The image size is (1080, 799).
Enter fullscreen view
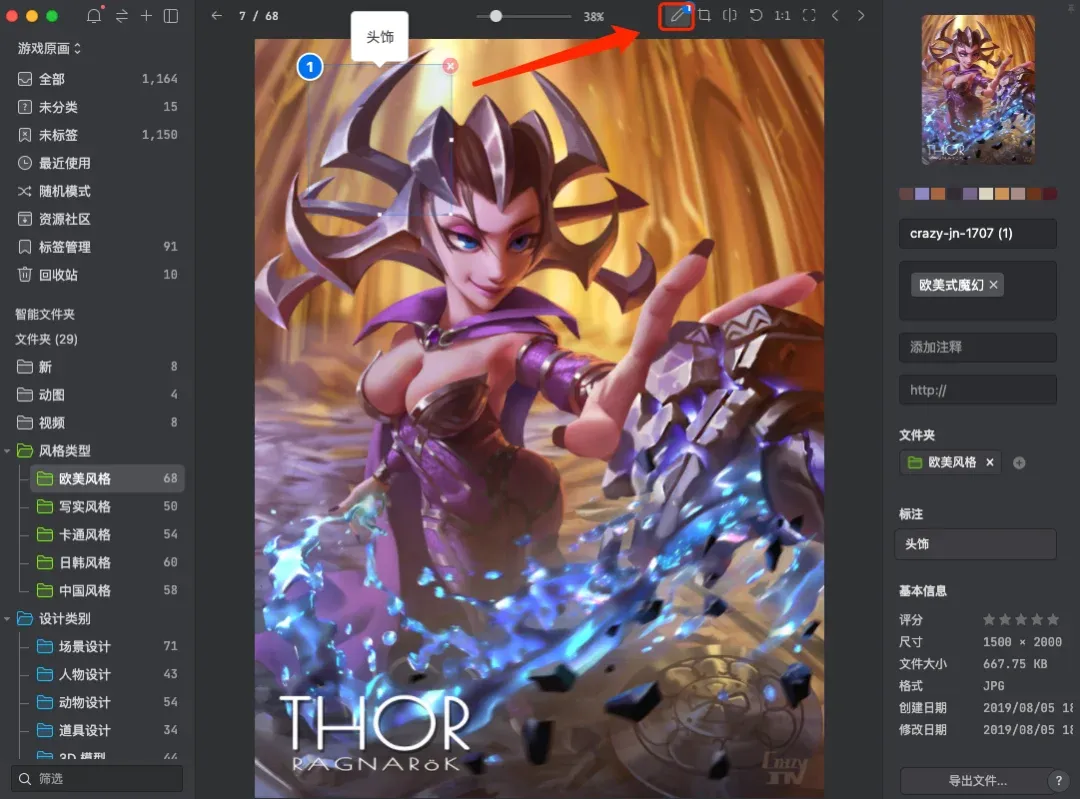[x=809, y=15]
